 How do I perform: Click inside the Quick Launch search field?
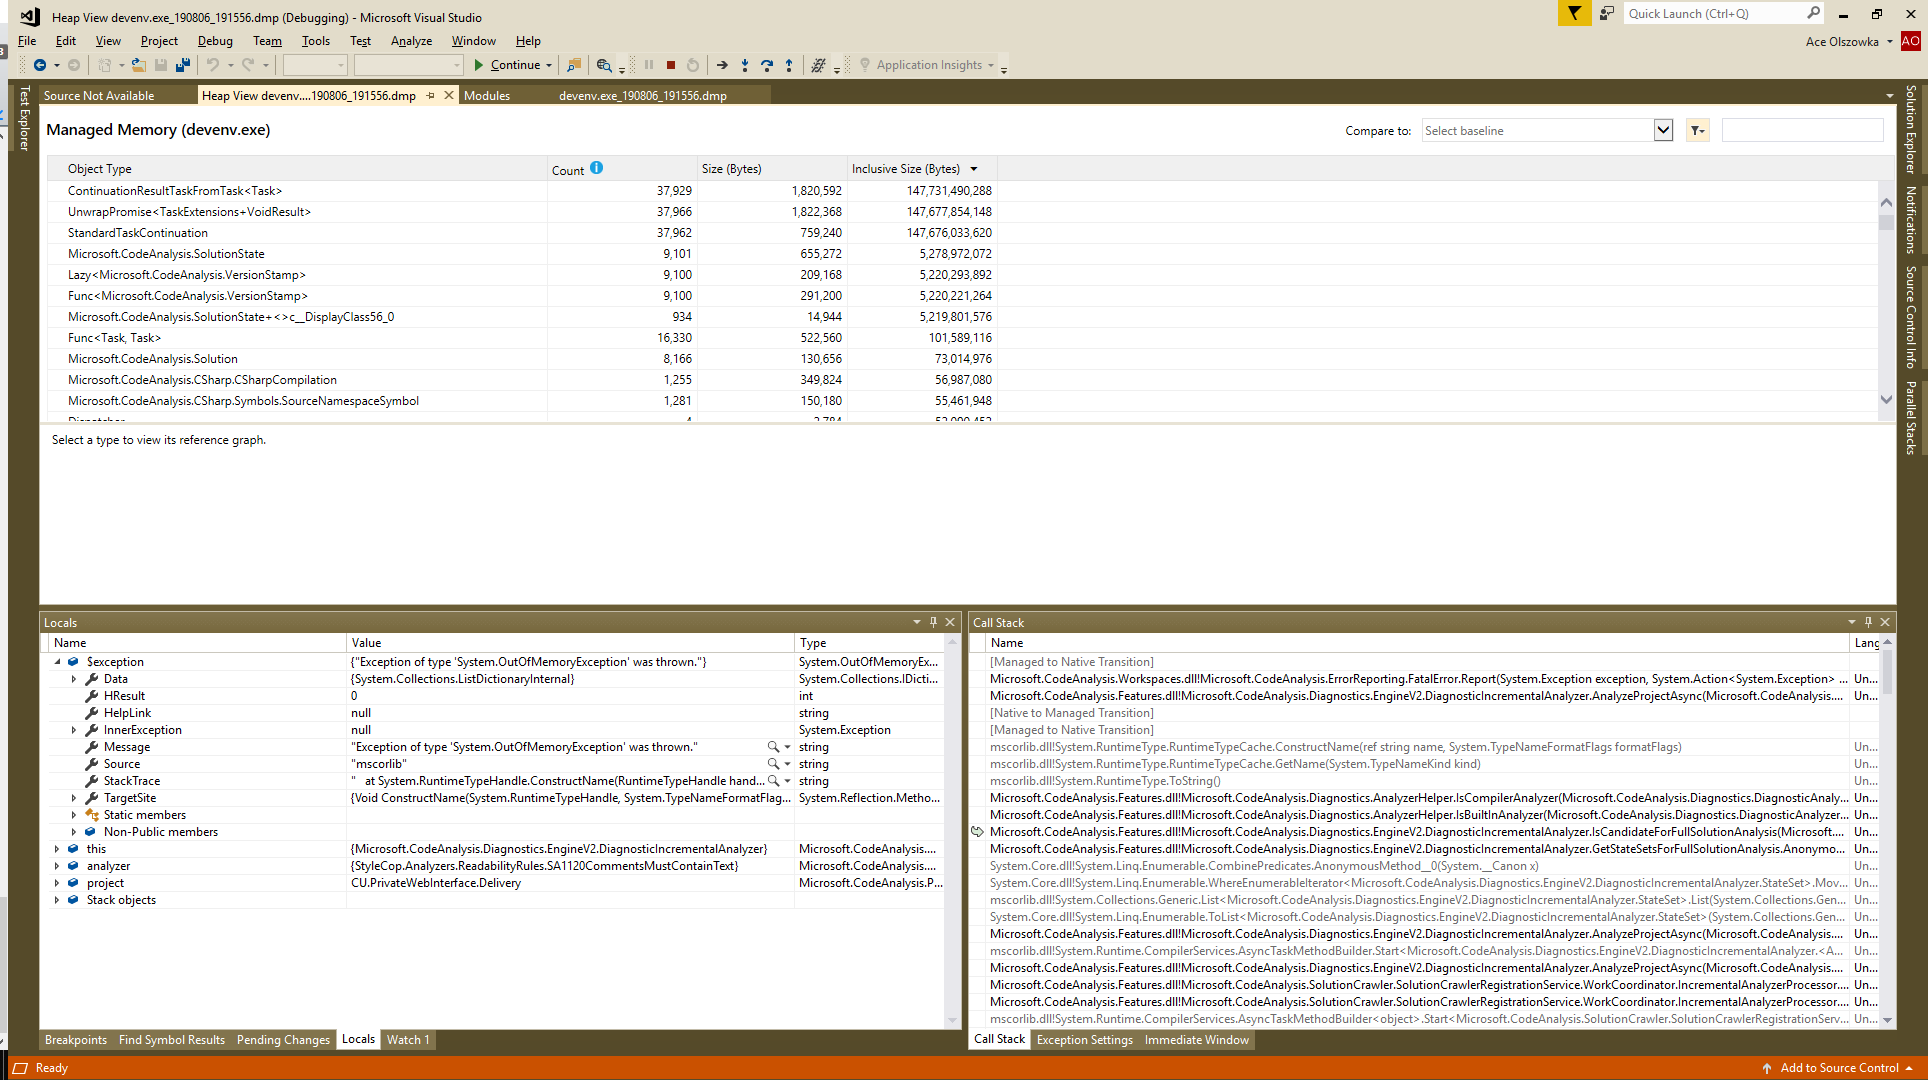1720,13
